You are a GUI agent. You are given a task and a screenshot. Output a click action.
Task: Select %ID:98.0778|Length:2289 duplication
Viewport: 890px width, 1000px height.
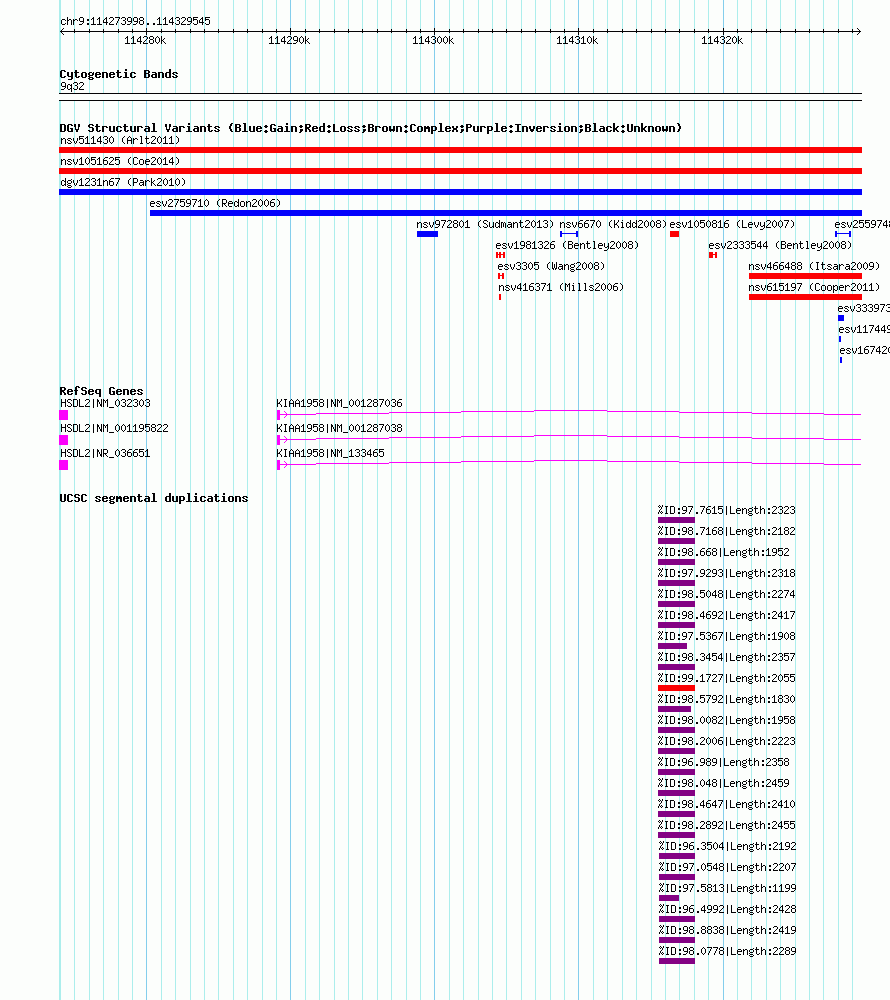click(x=727, y=952)
